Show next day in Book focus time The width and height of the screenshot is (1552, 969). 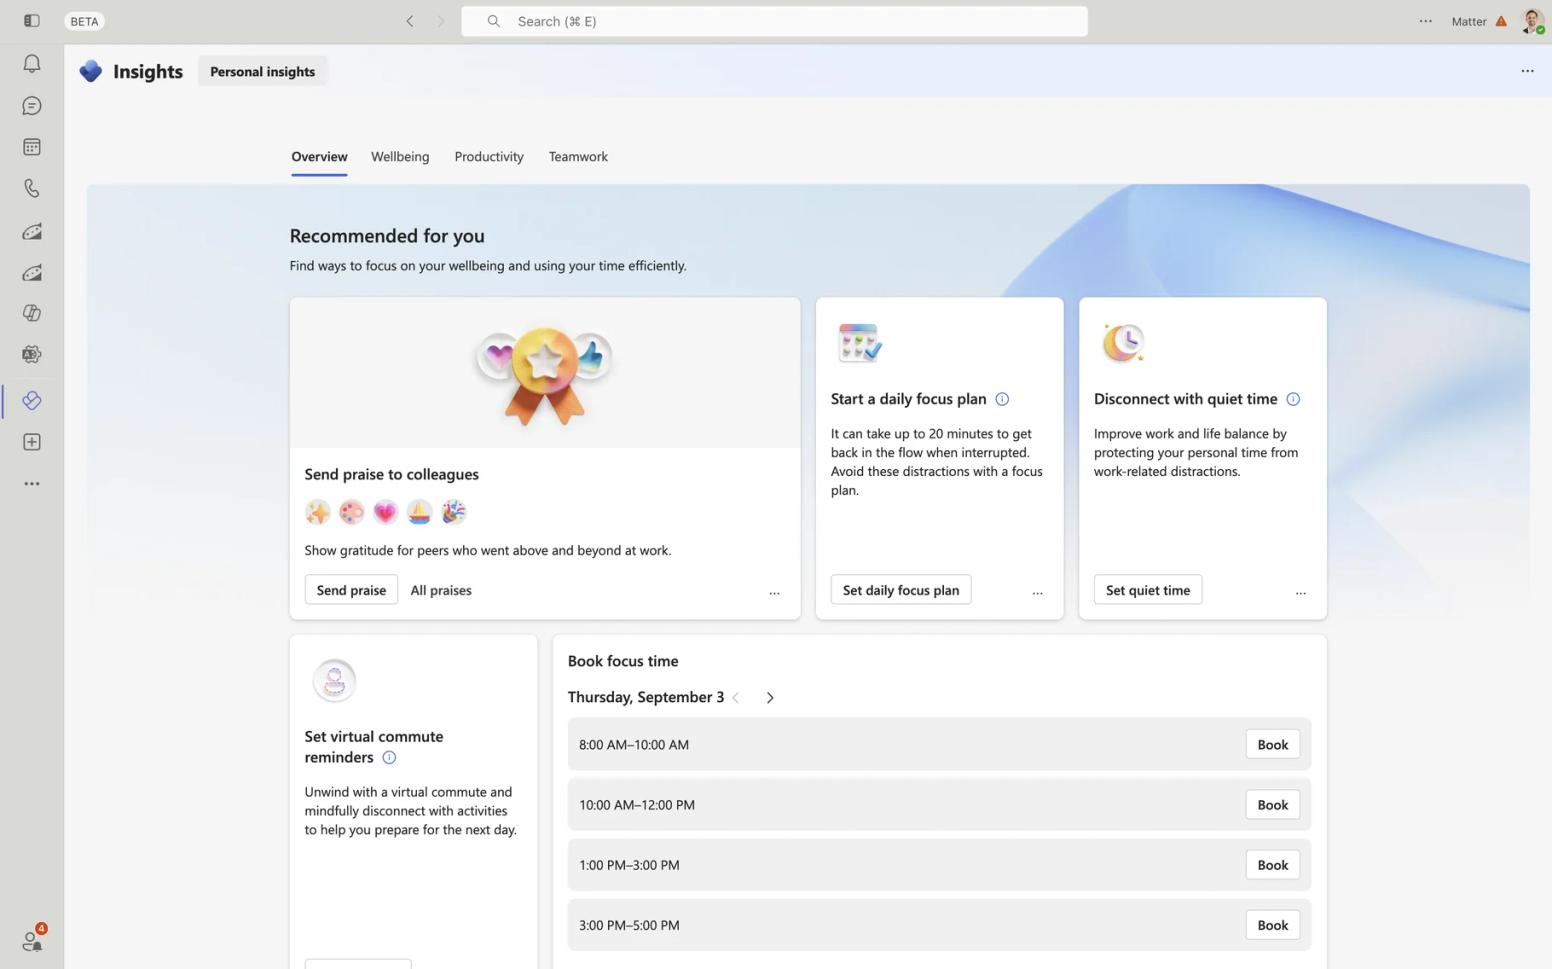point(770,698)
